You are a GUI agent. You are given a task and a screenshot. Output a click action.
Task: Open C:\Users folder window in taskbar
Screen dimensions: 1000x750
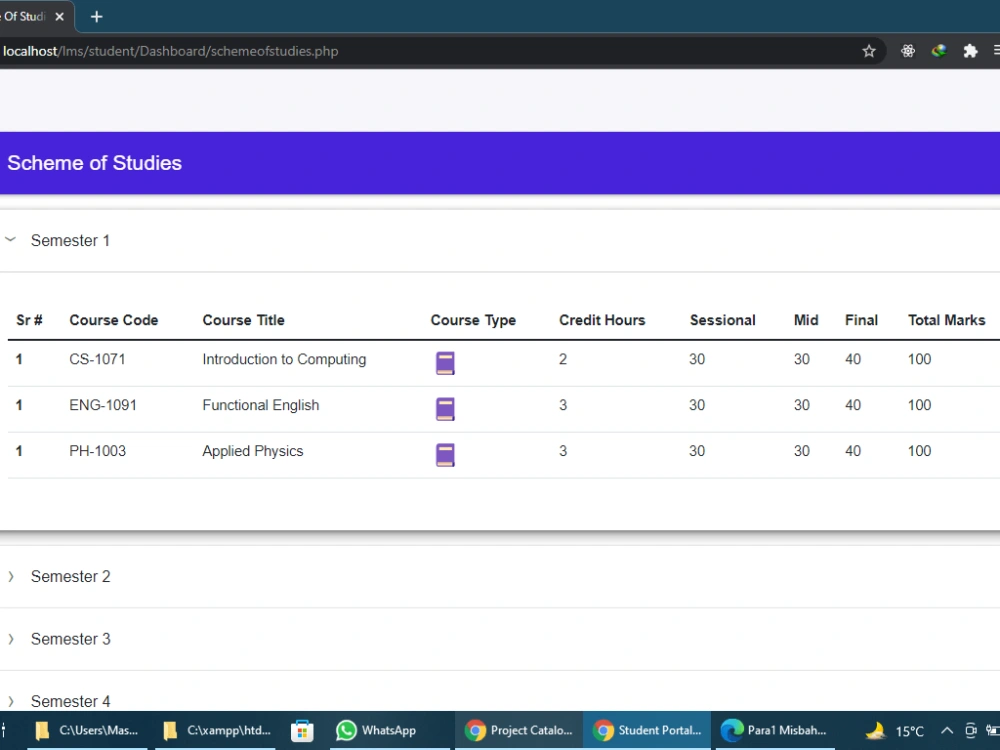coord(86,731)
